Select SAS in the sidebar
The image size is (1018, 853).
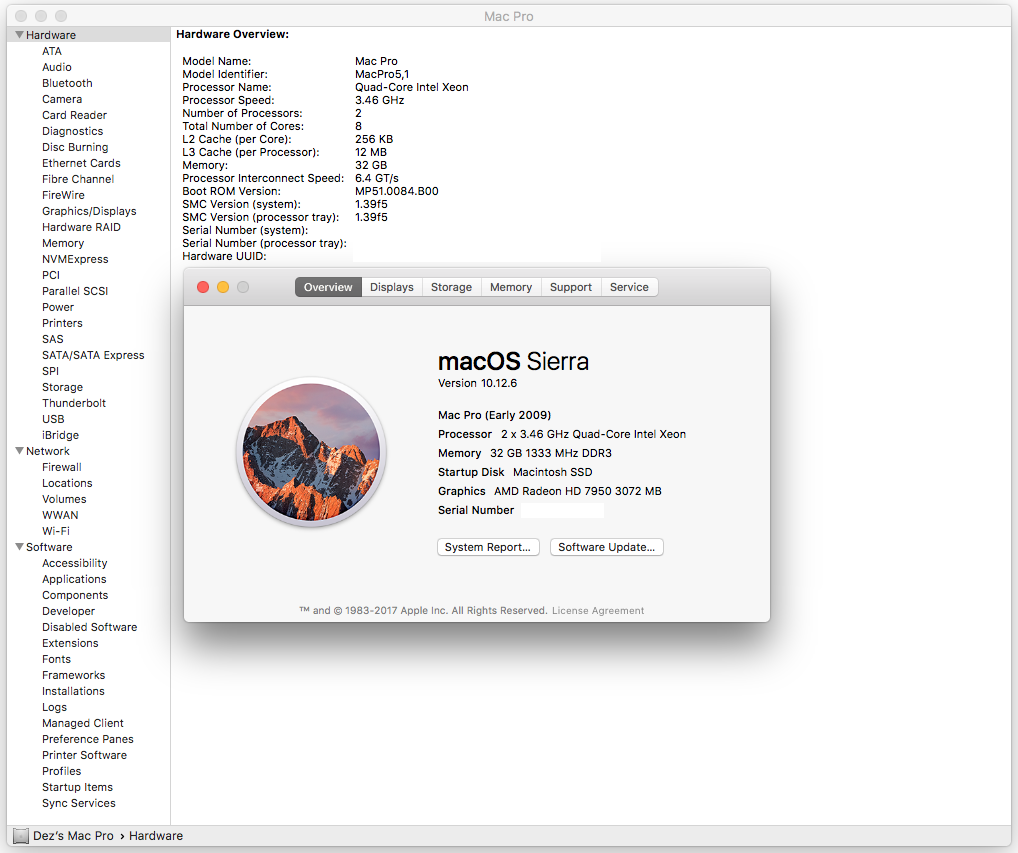[x=53, y=339]
